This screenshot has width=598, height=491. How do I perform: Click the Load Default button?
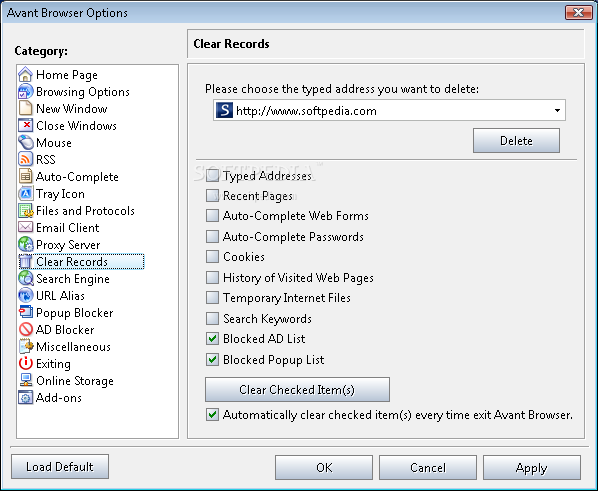60,467
